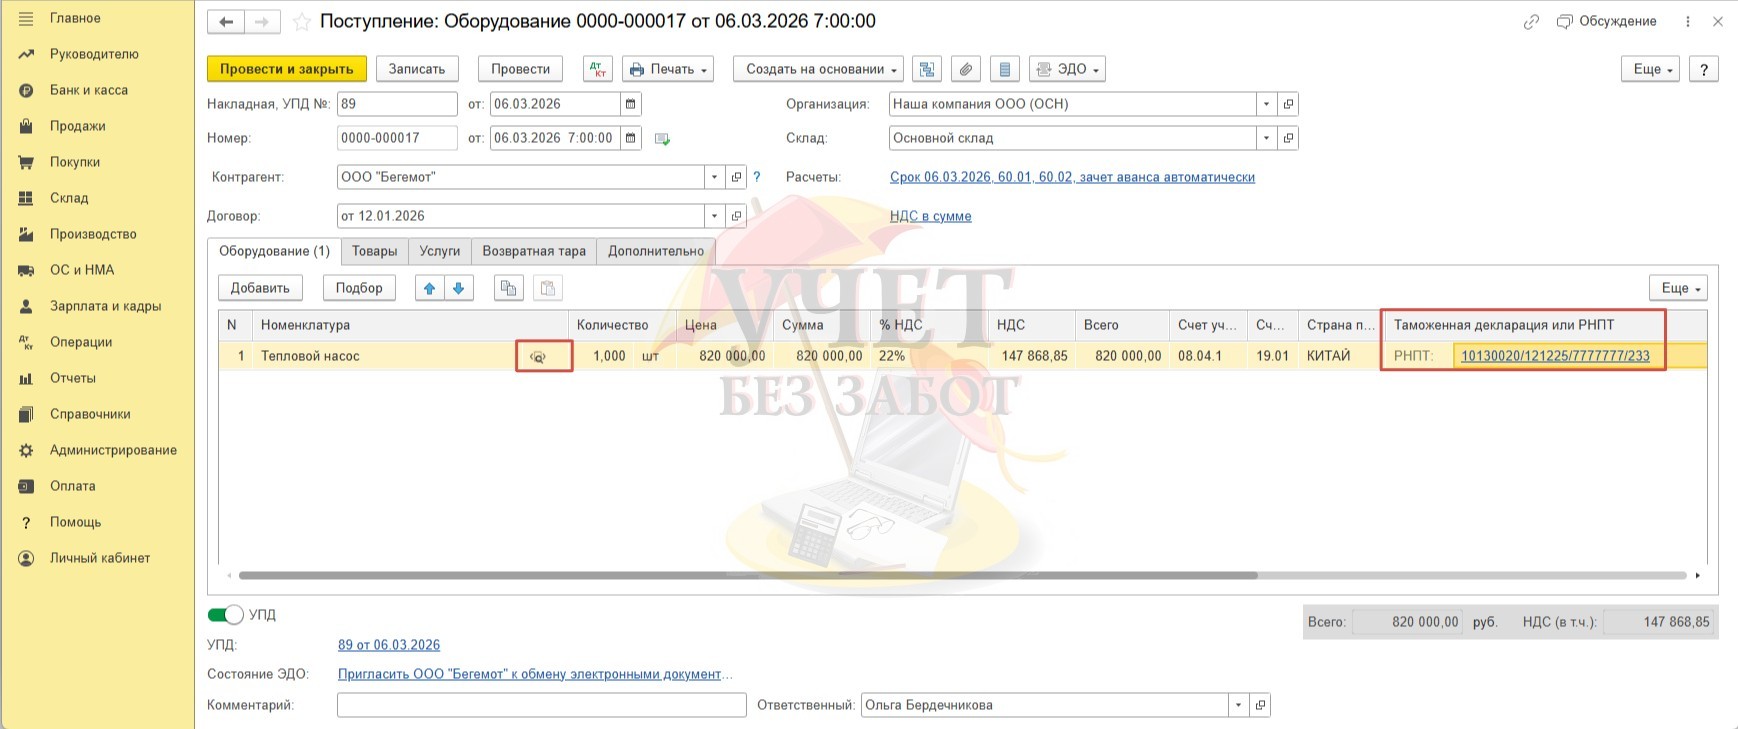Add document to favorites with star icon
Image resolution: width=1738 pixels, height=729 pixels.
[302, 22]
